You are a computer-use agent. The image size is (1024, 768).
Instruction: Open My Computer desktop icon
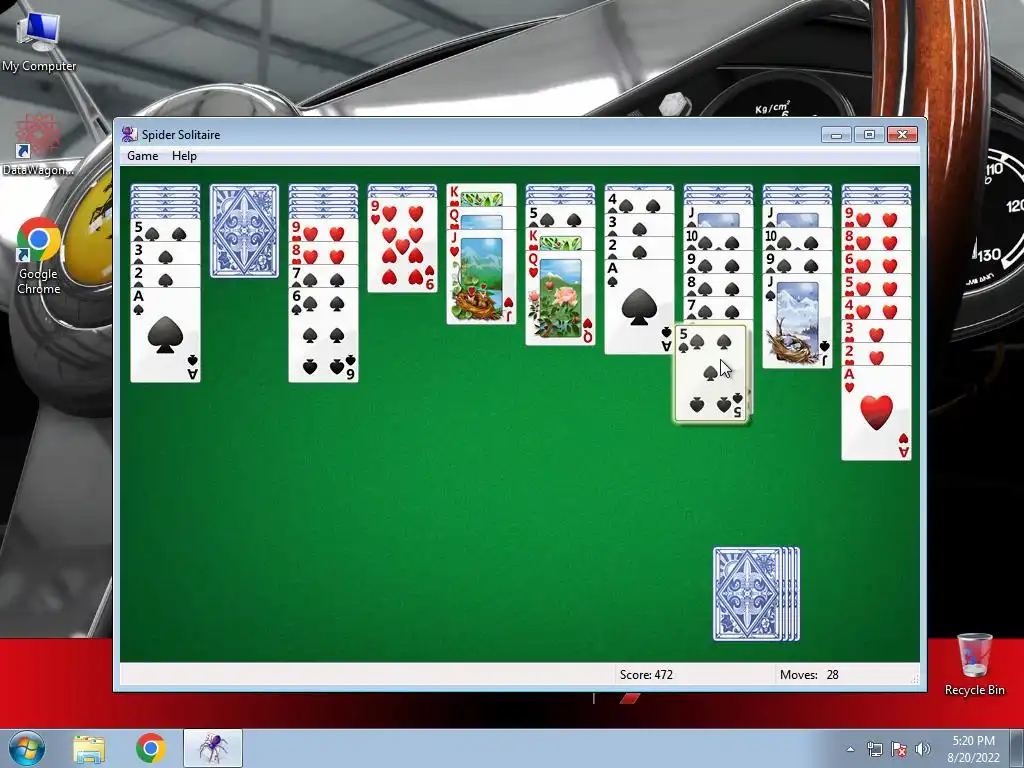click(39, 42)
